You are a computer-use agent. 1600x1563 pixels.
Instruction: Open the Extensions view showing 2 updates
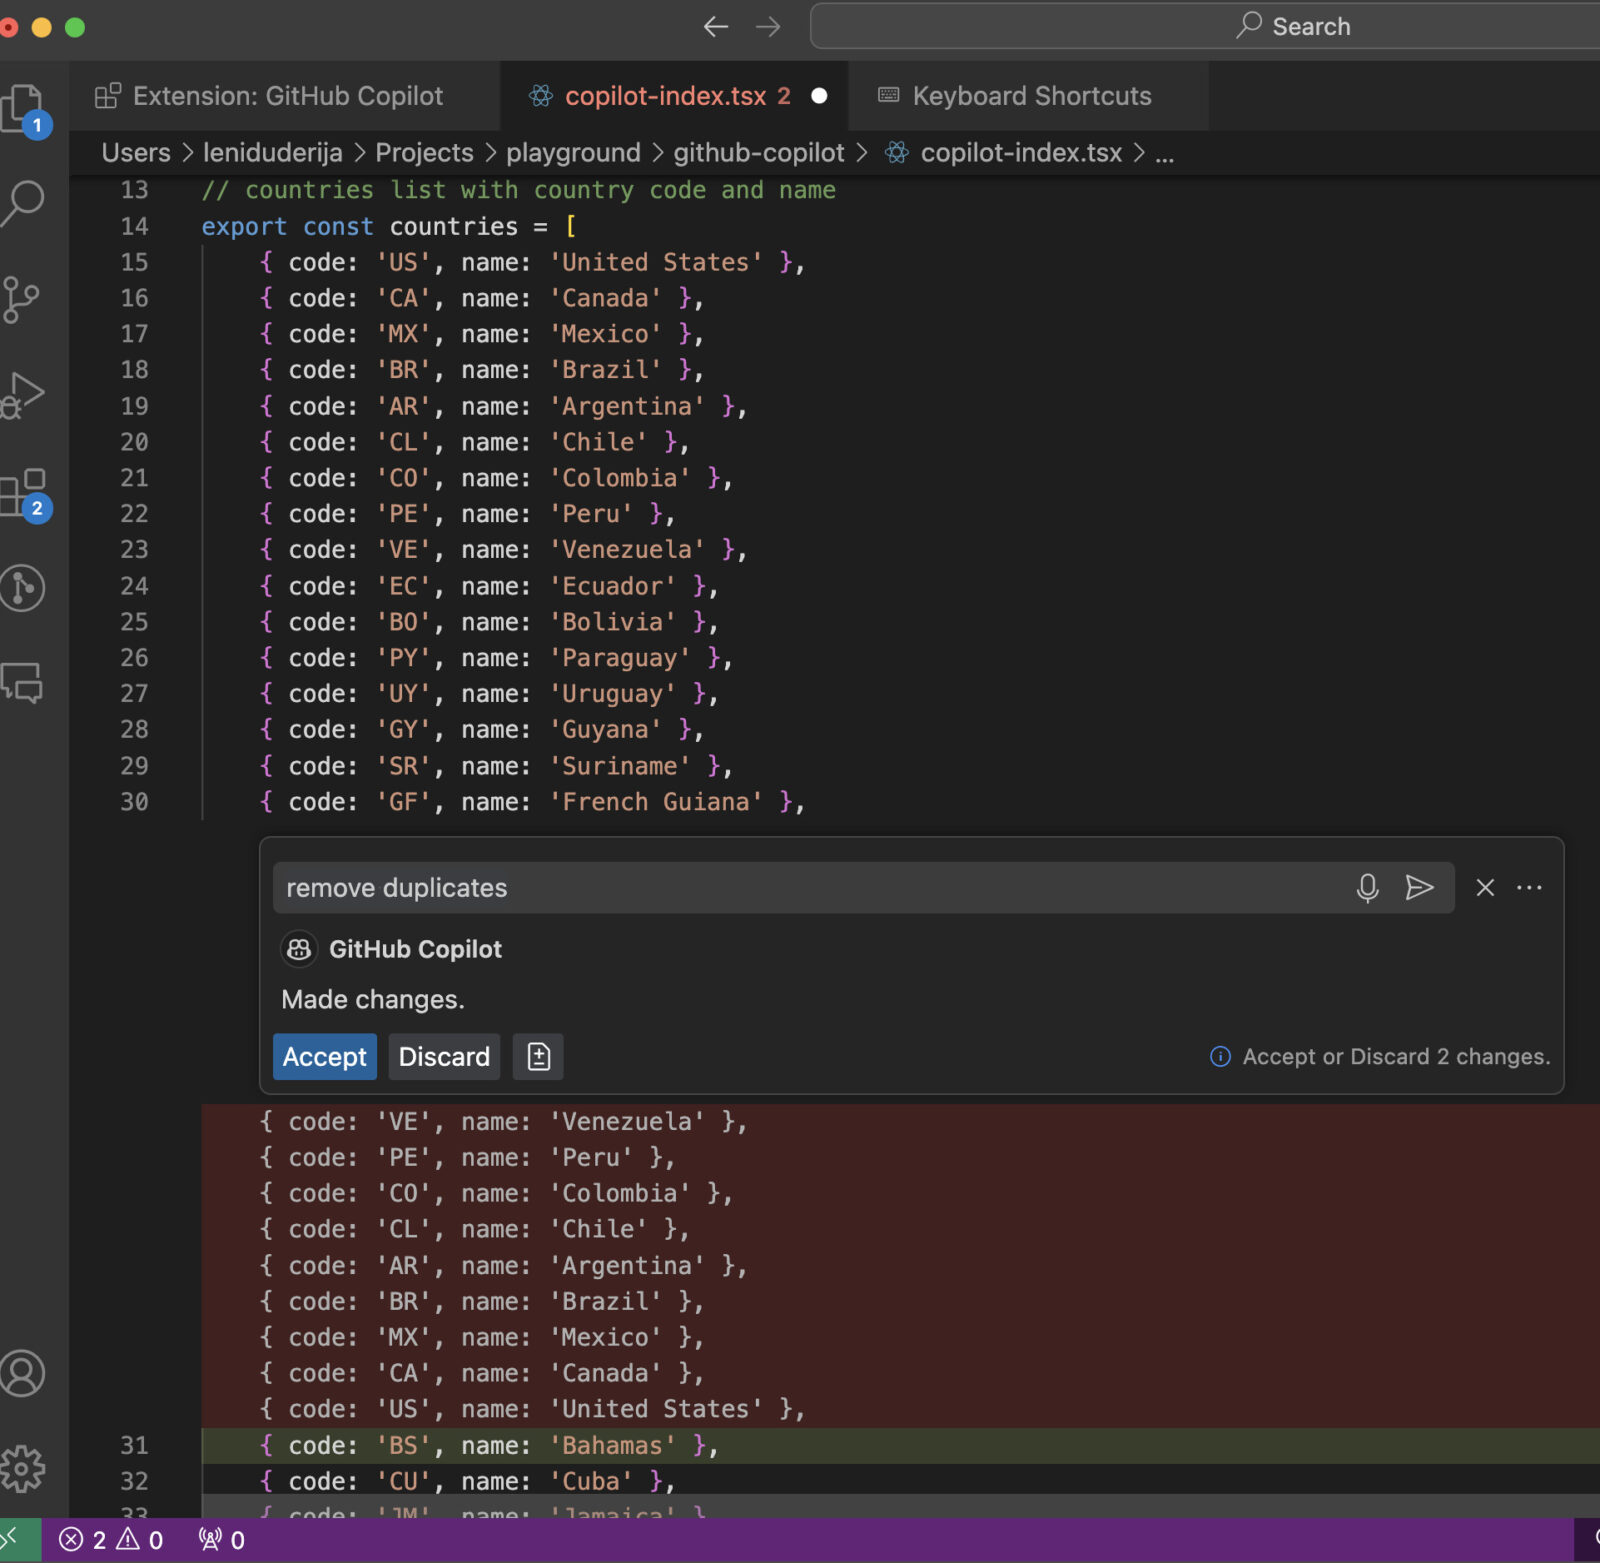coord(23,490)
